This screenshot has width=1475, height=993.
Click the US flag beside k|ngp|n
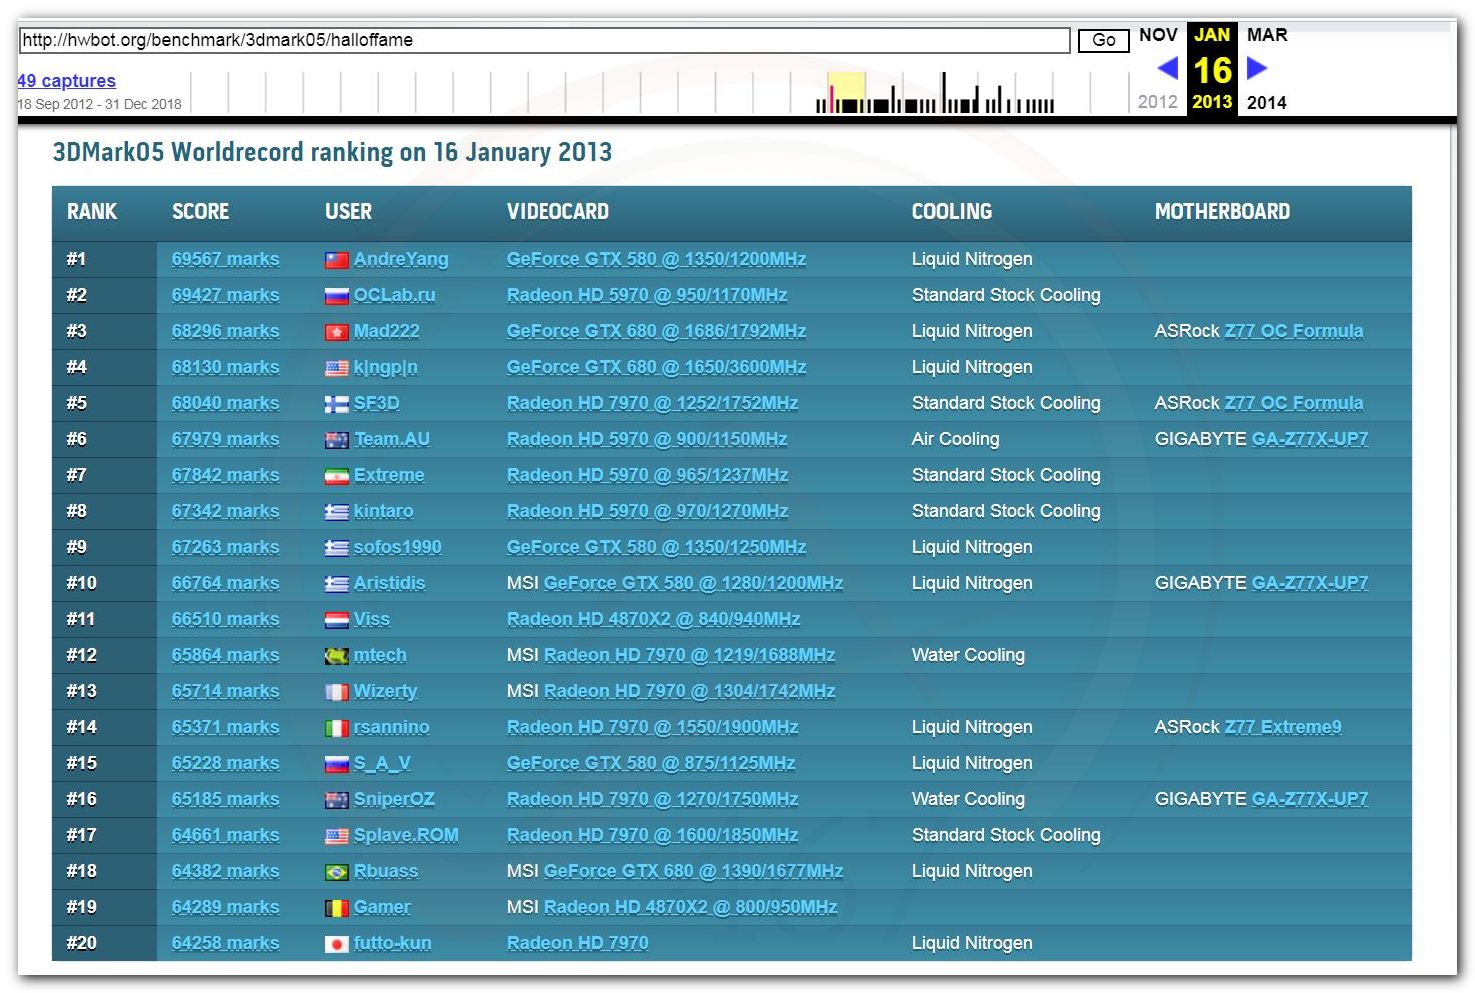337,368
